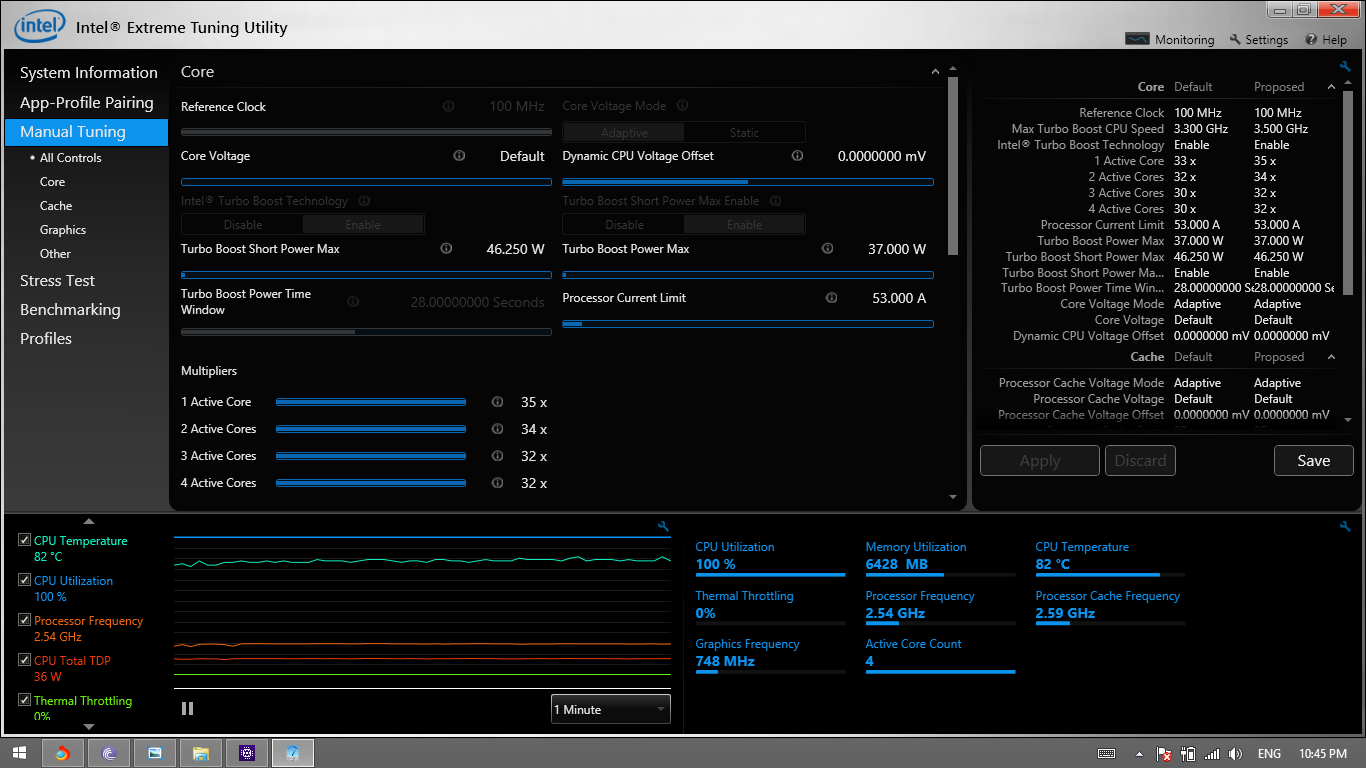This screenshot has width=1366, height=768.
Task: Click info icon for 2 Active Cores multiplier
Action: click(497, 429)
